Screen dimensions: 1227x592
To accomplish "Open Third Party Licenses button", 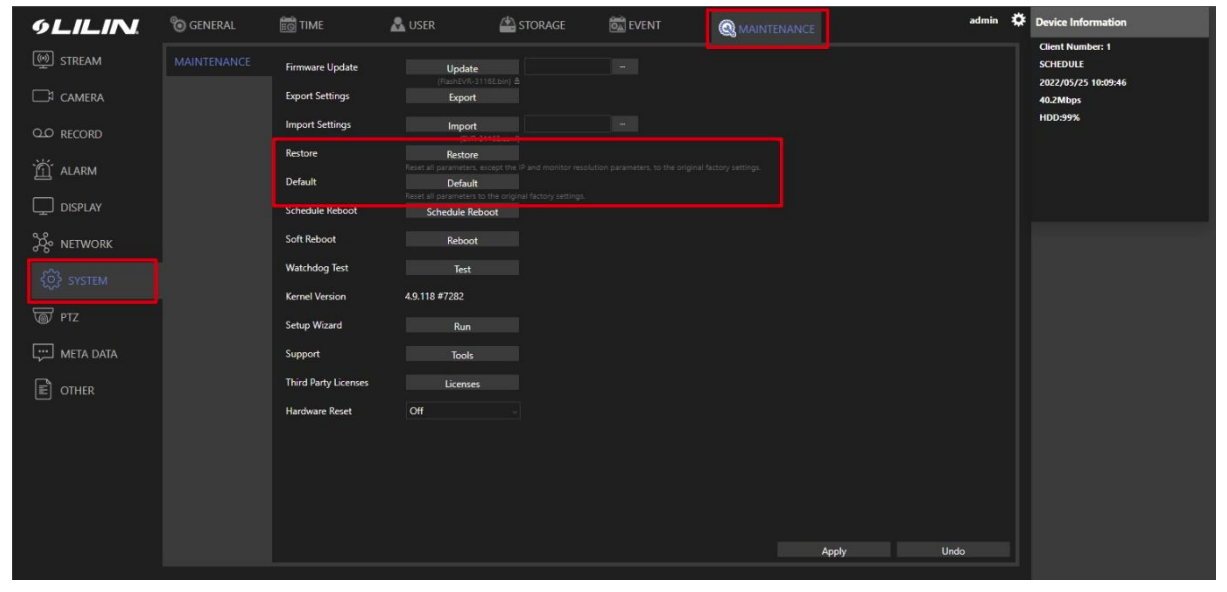I will coord(462,383).
